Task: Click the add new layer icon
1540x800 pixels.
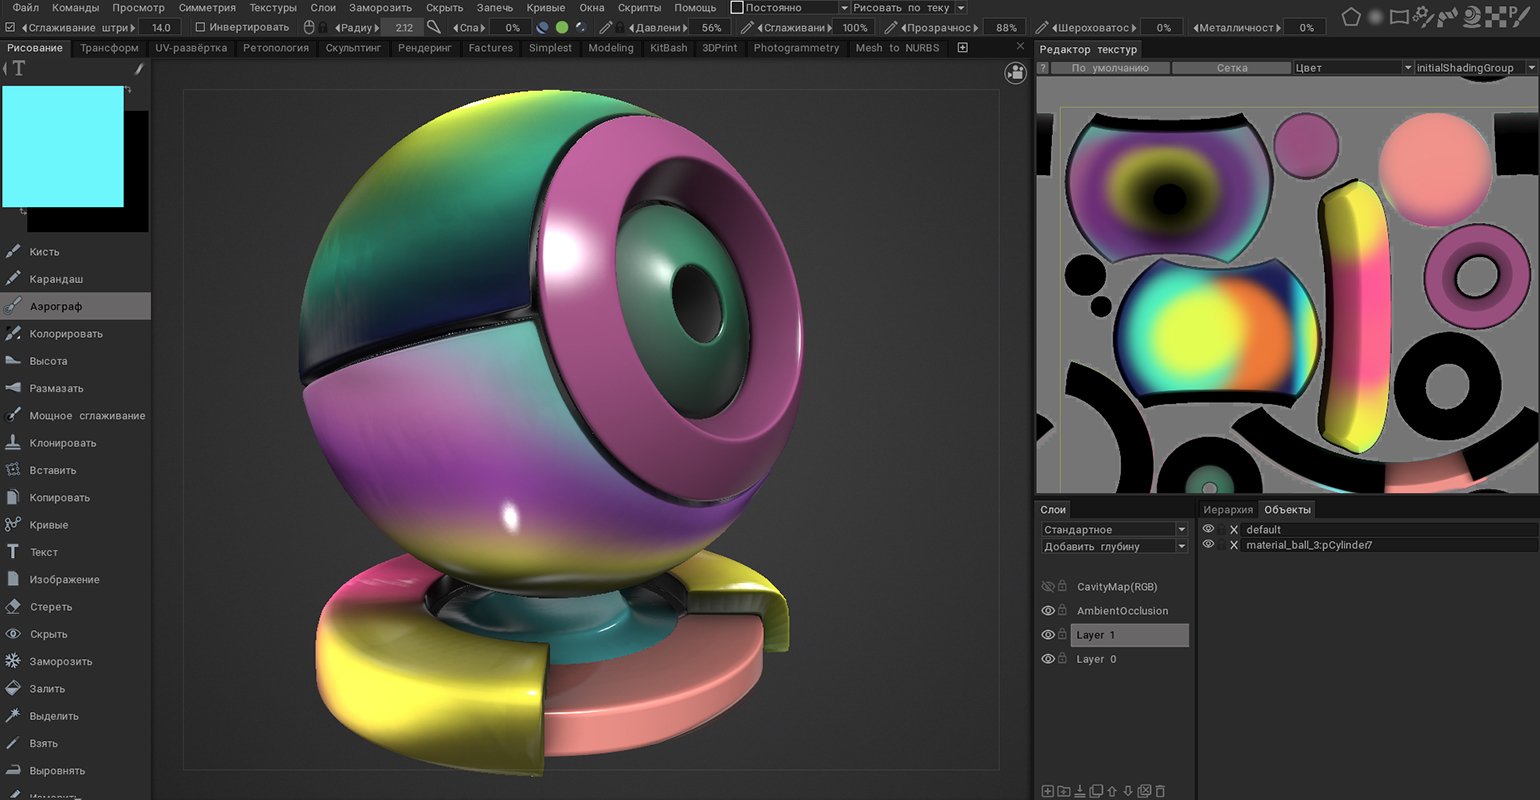Action: click(1047, 791)
